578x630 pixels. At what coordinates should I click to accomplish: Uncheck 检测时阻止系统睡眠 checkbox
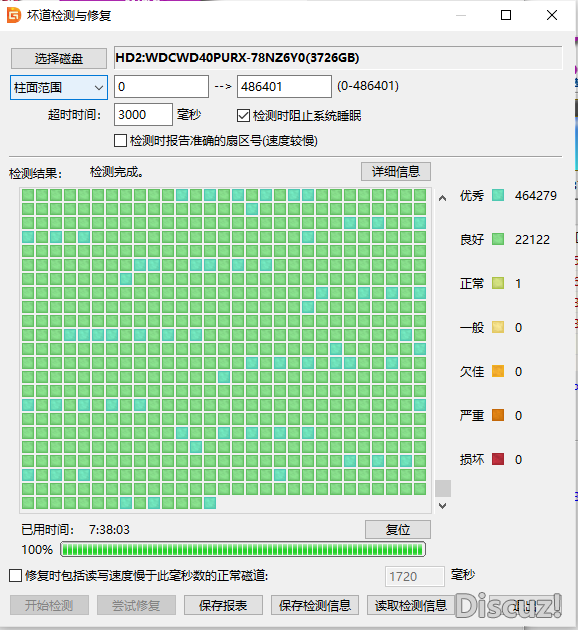(x=243, y=116)
